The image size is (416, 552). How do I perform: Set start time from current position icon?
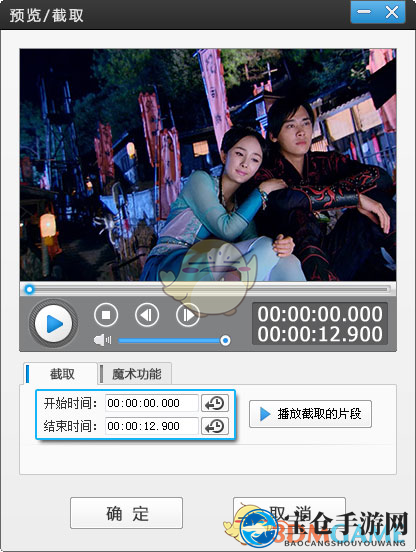pos(215,403)
